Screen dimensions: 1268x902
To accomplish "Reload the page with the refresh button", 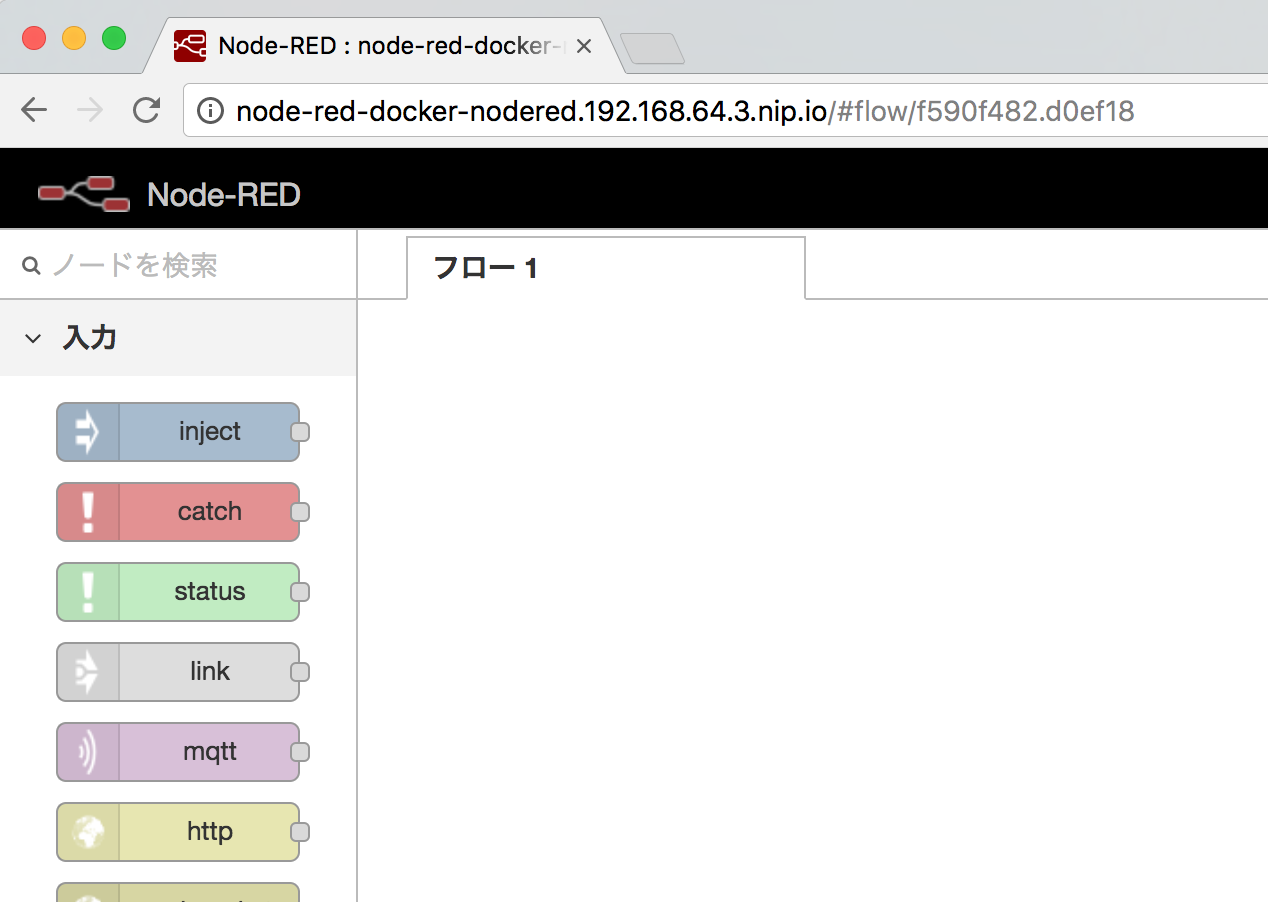I will pyautogui.click(x=147, y=110).
